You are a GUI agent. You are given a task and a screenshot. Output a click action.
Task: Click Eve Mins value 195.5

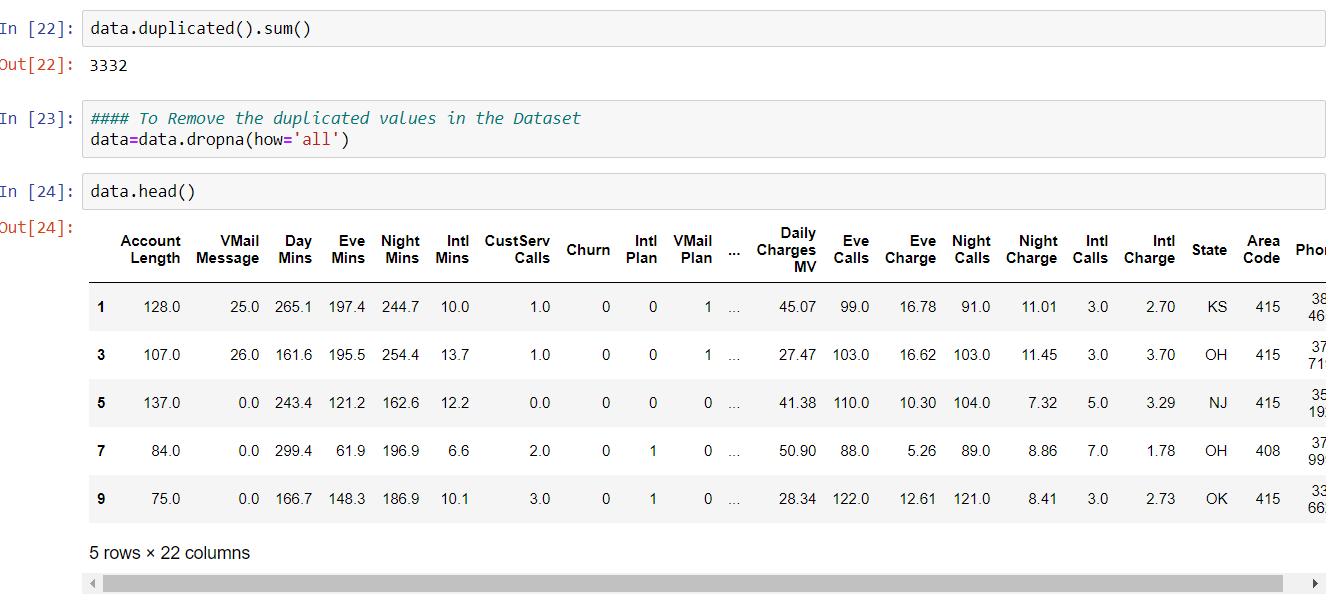click(x=347, y=355)
